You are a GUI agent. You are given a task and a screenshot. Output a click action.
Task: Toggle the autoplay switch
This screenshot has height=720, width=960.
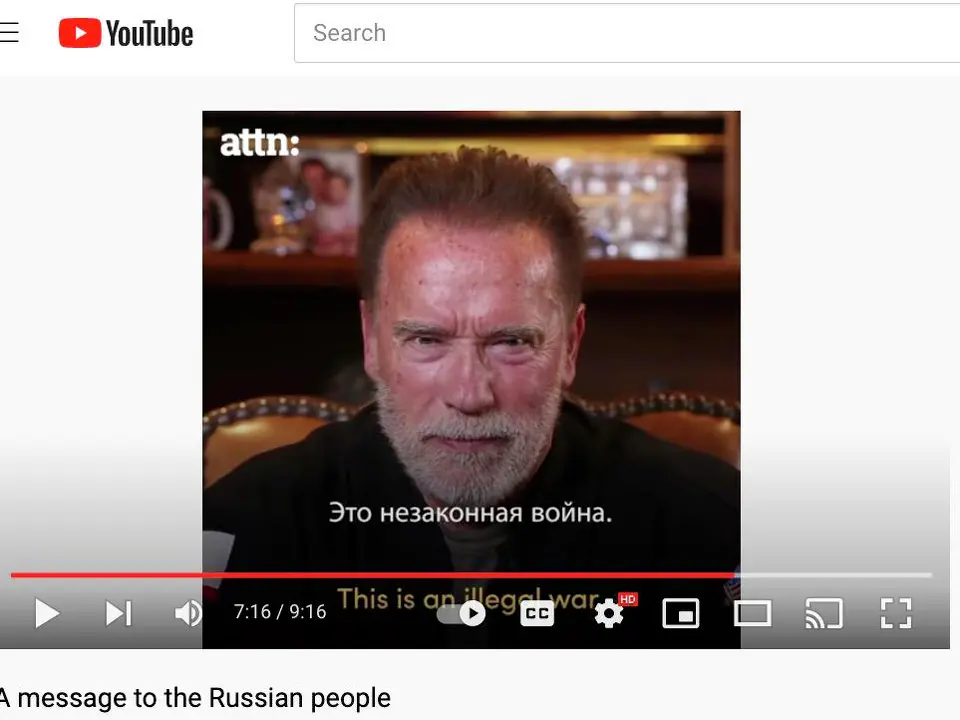[x=462, y=613]
